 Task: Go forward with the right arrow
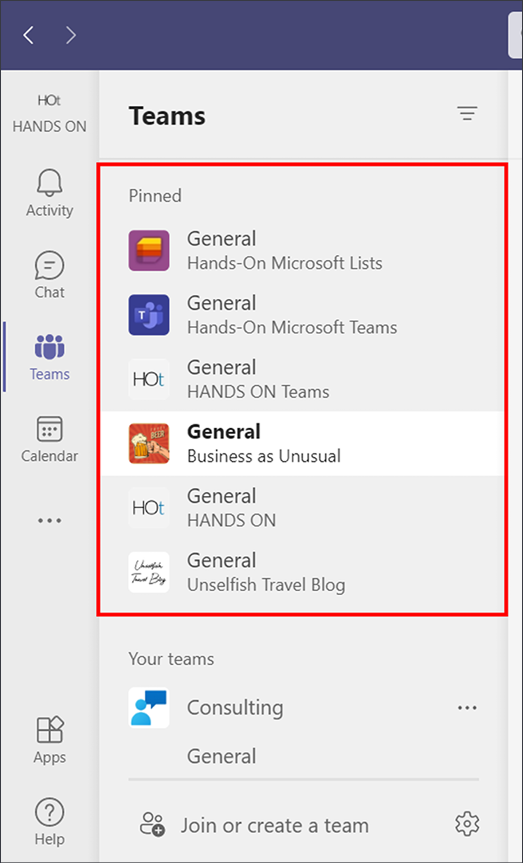pyautogui.click(x=70, y=35)
